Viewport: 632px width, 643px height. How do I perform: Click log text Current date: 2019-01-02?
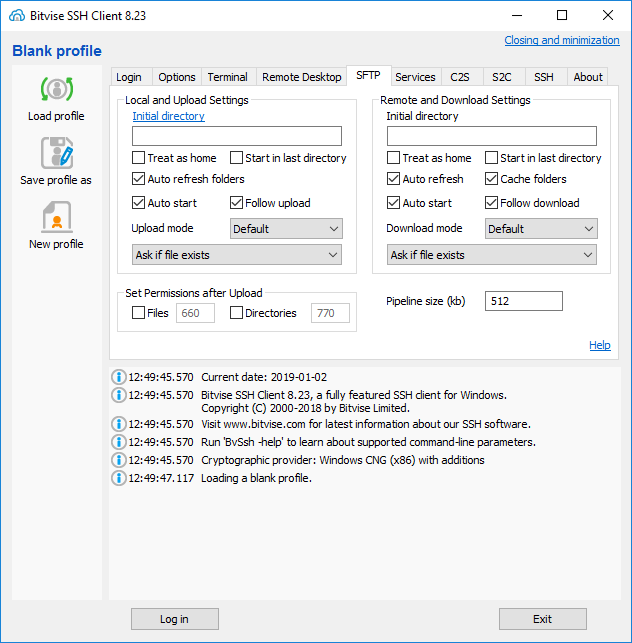[264, 377]
